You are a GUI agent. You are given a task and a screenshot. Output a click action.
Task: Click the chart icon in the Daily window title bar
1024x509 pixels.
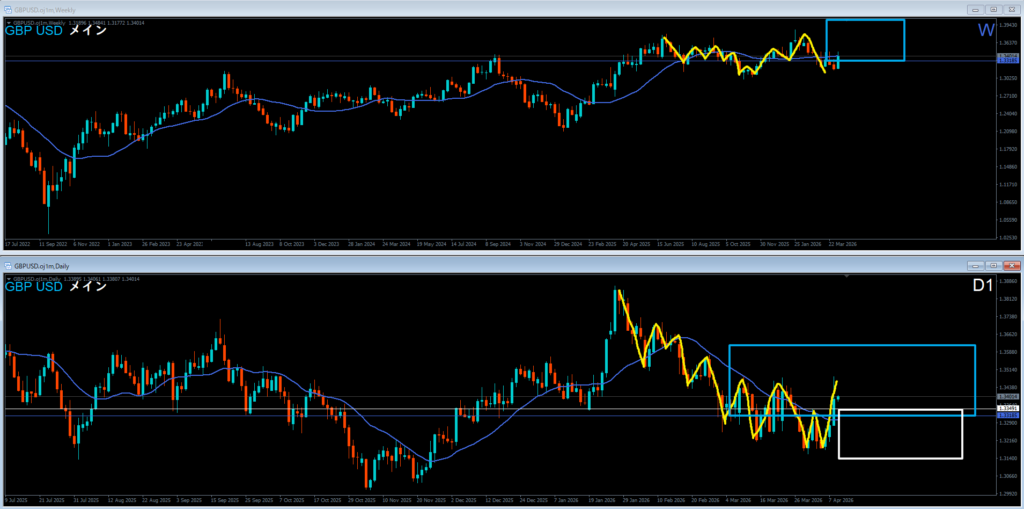8,265
